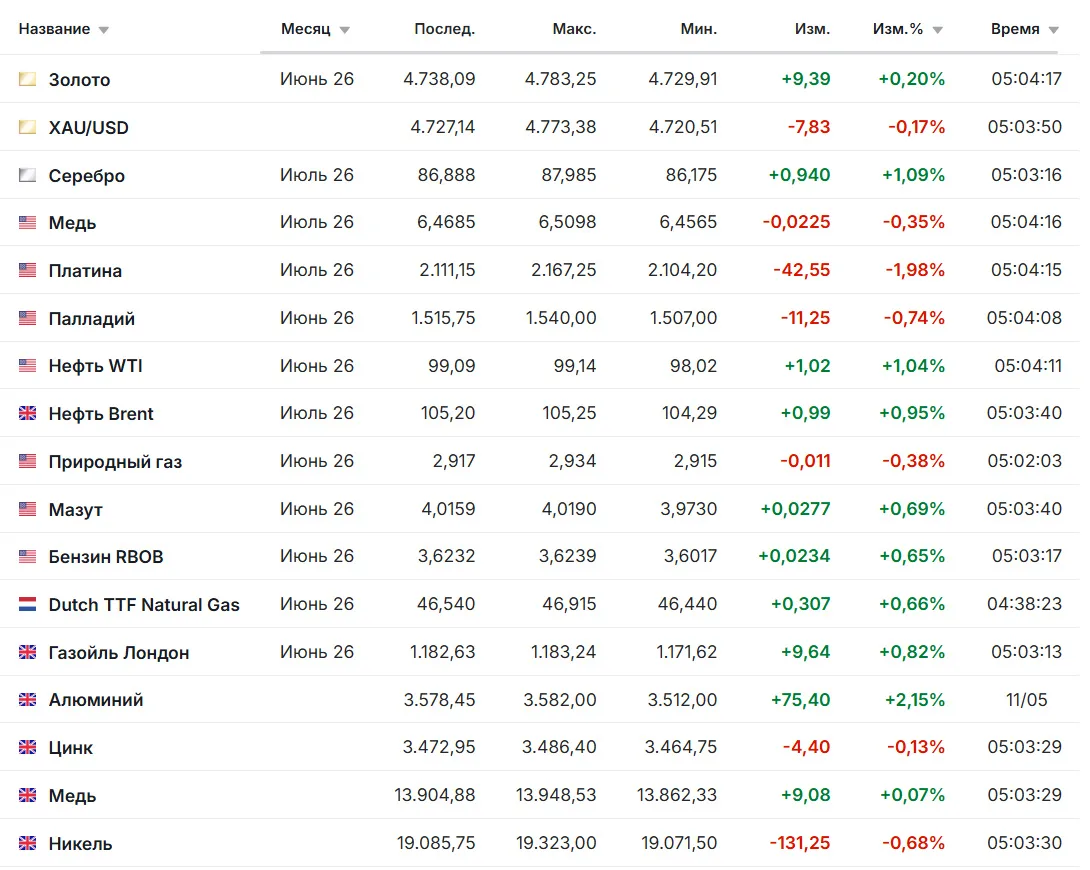Image resolution: width=1090 pixels, height=870 pixels.
Task: Click the UK flag next to Нефть Brent
Action: tap(27, 413)
